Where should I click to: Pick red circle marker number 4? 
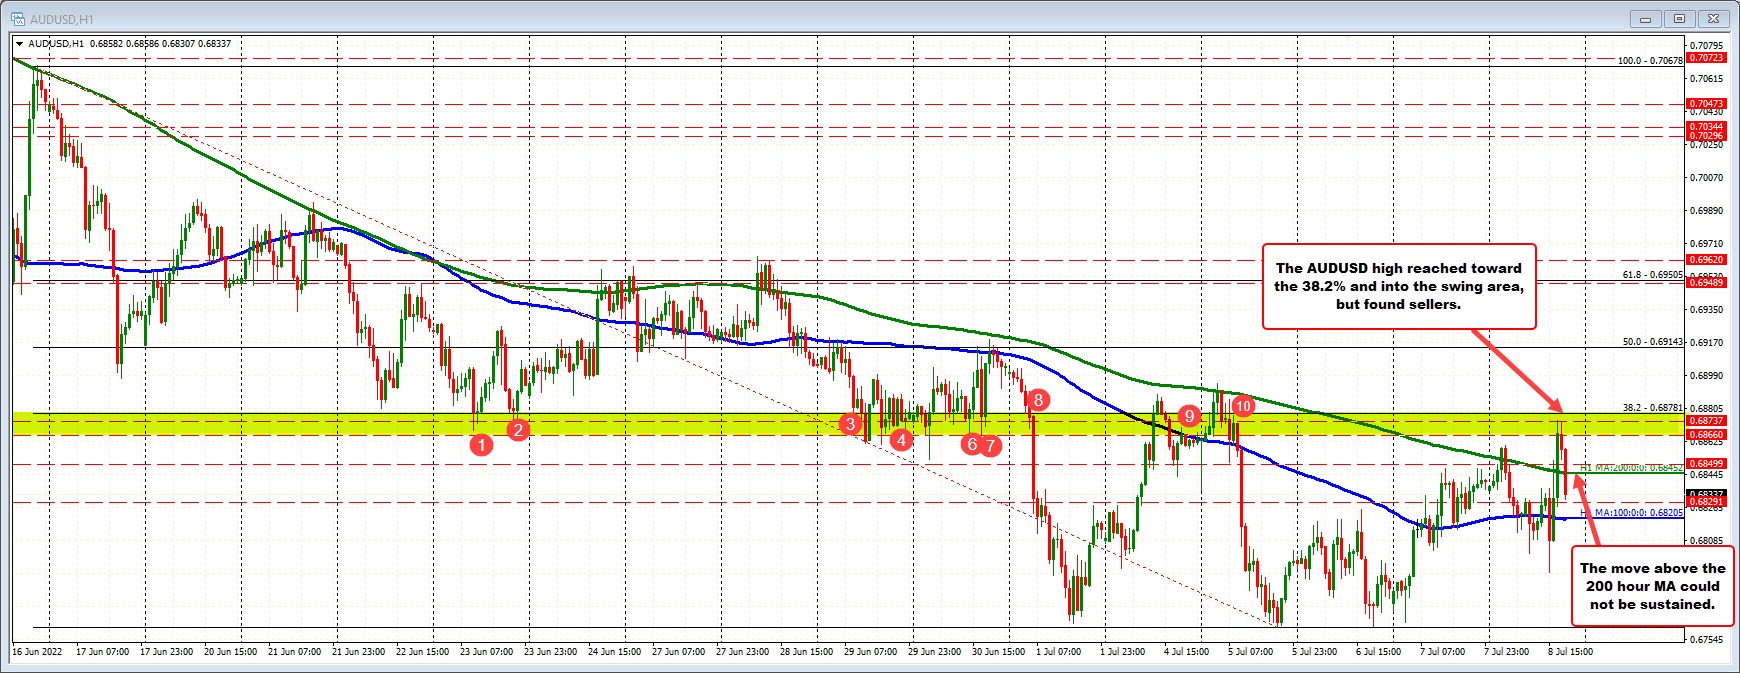[902, 439]
